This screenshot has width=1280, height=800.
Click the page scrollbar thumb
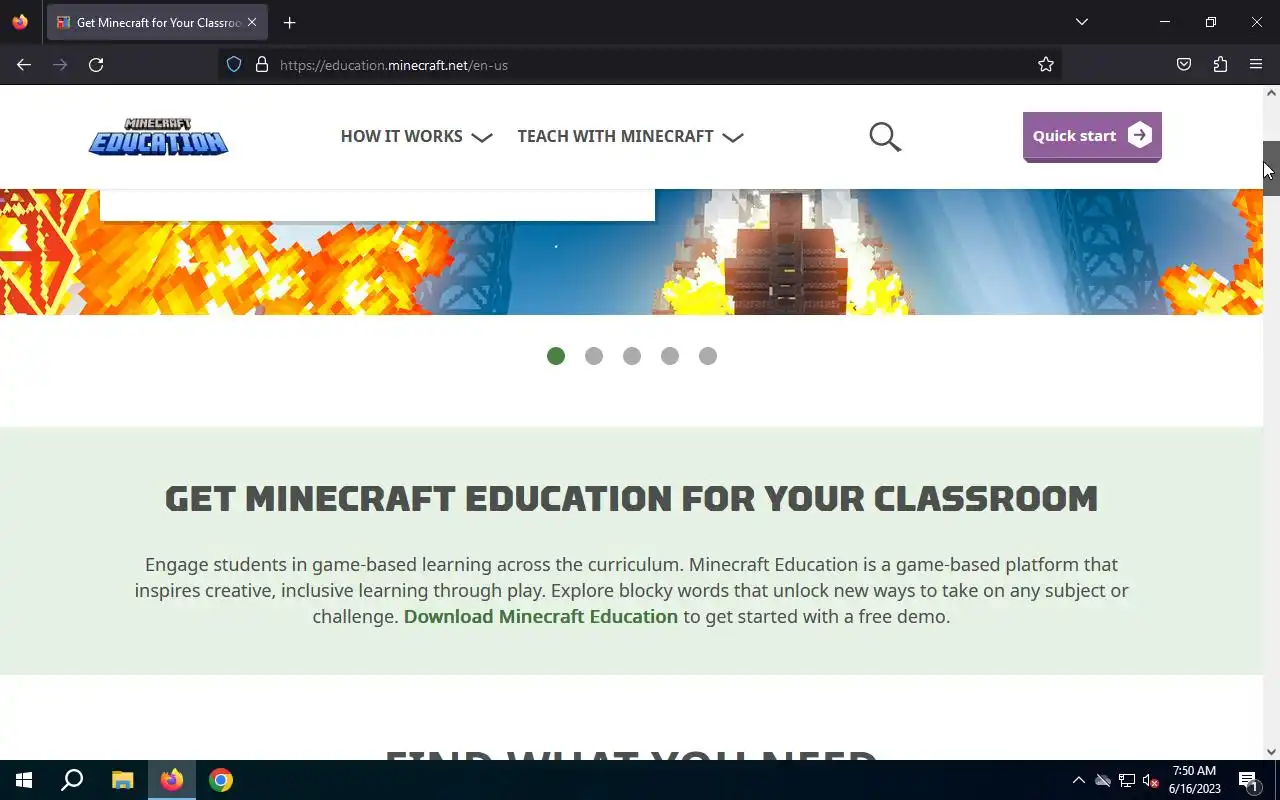tap(1271, 168)
